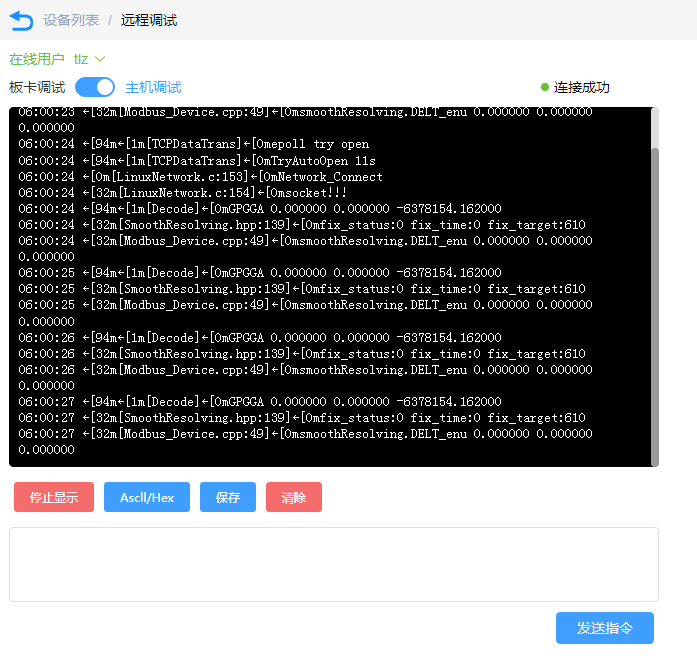The height and width of the screenshot is (666, 697).
Task: Expand the chevron arrow beside tlz
Action: click(x=100, y=60)
